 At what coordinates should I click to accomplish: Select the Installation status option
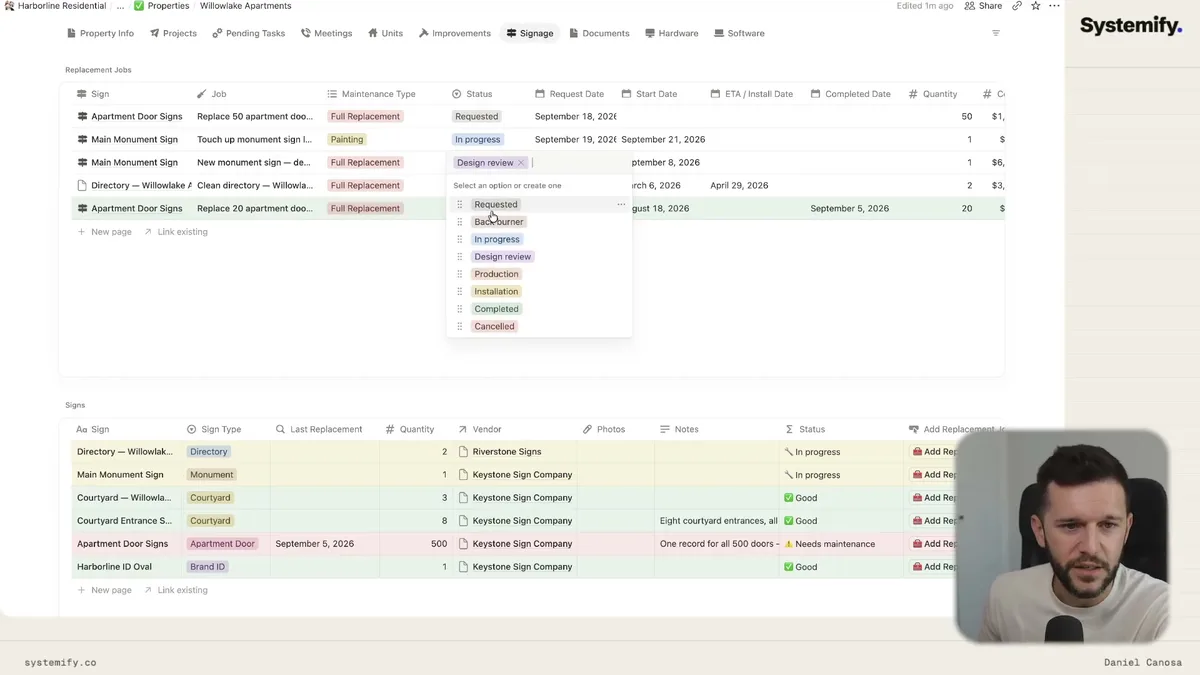coord(496,292)
